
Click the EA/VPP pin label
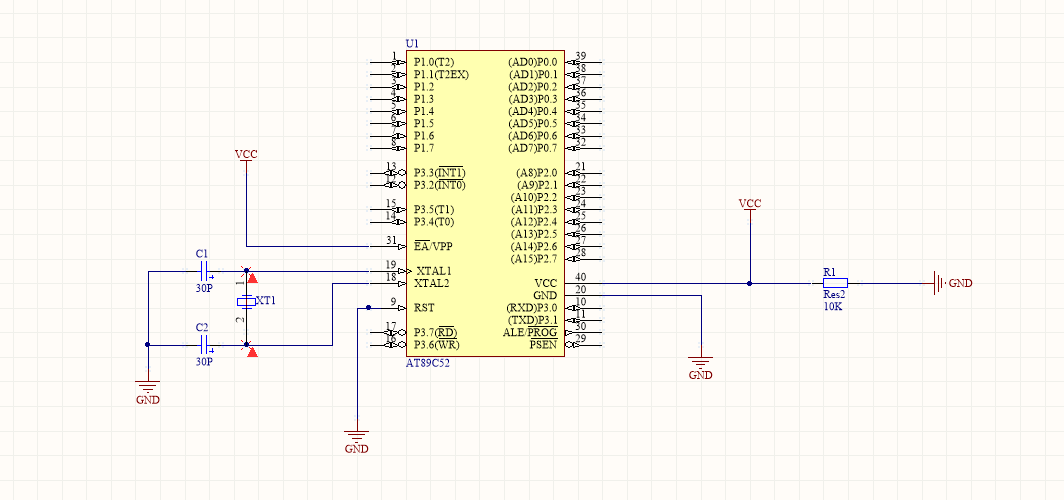tap(433, 246)
